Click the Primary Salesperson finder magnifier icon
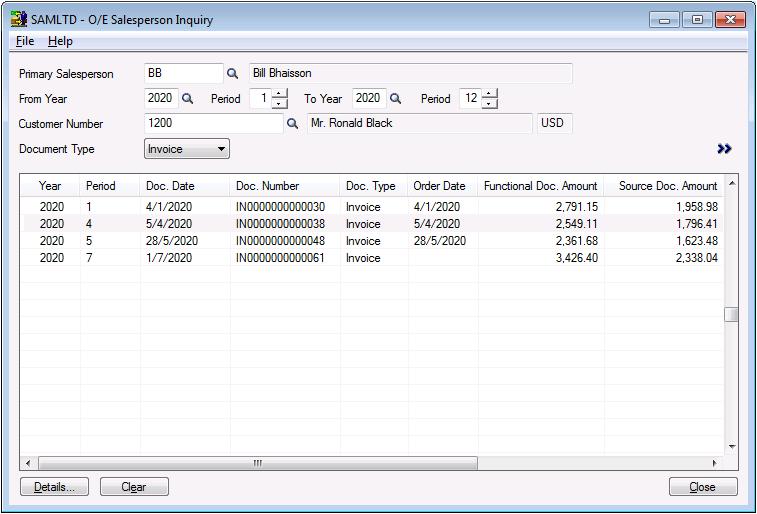This screenshot has height=514, width=757. (233, 74)
